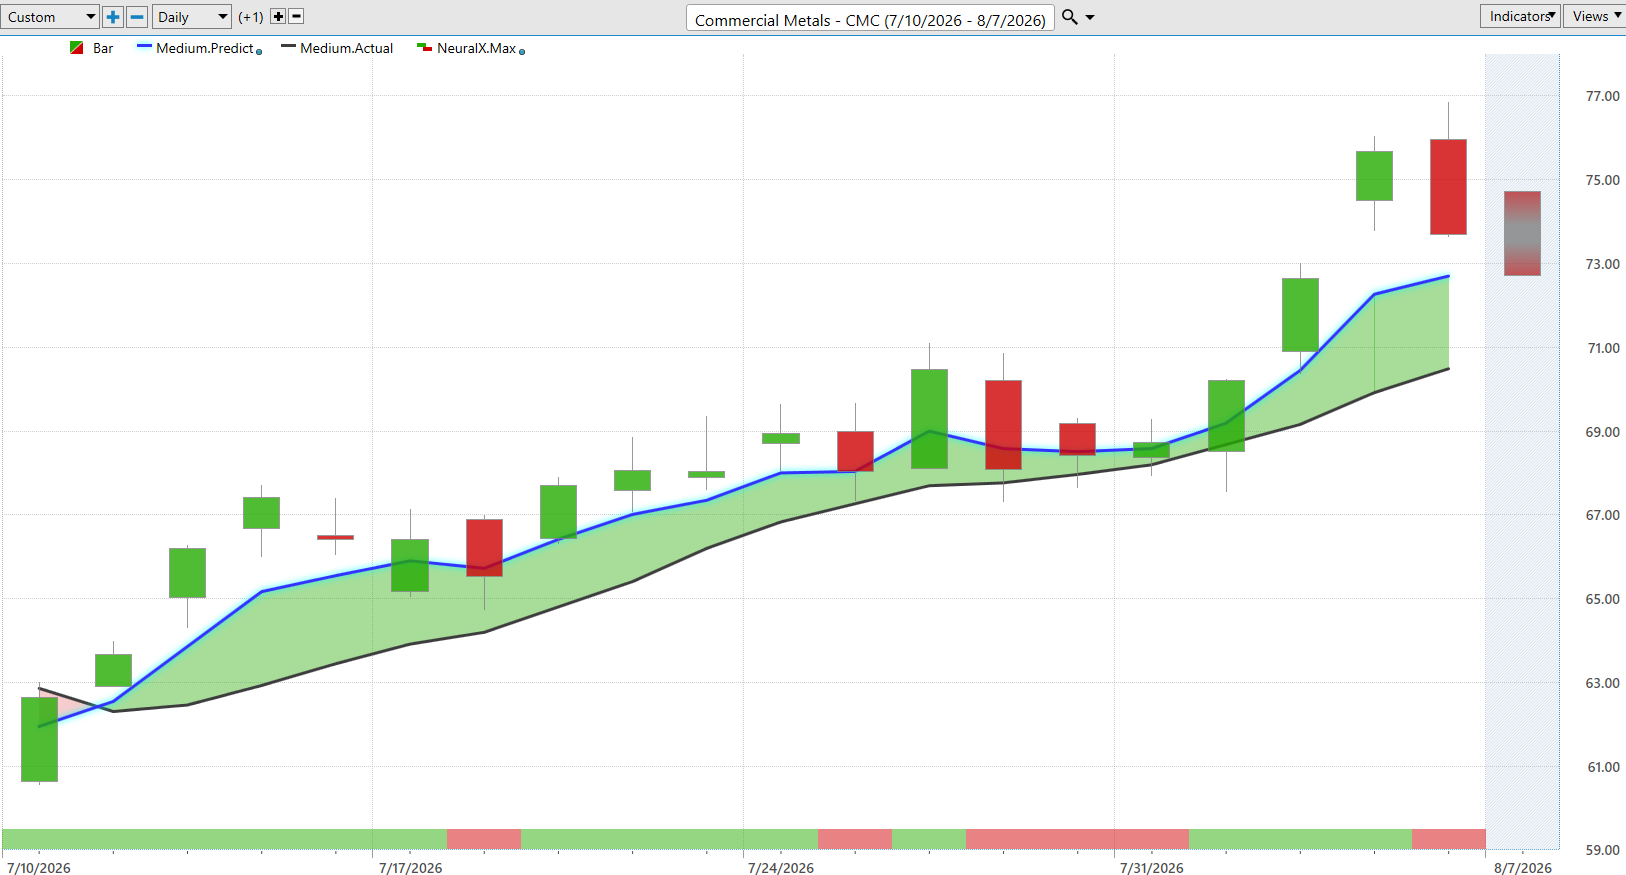Click the 7/24/2026 date axis label

[x=781, y=868]
